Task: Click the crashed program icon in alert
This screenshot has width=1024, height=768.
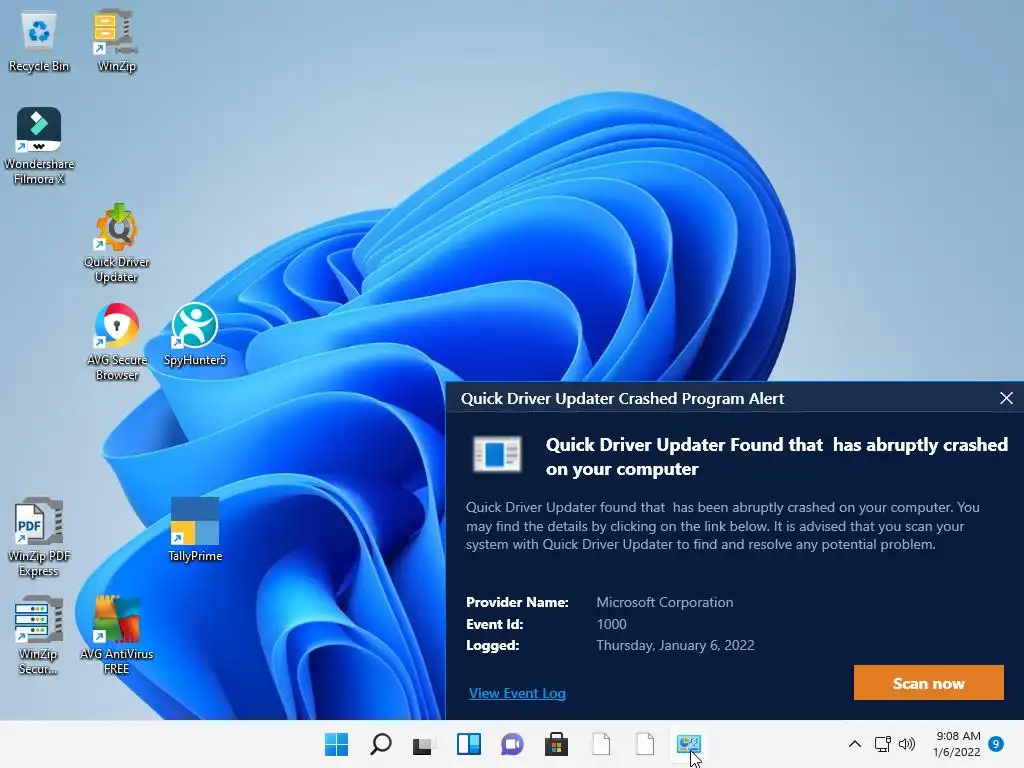Action: tap(497, 454)
